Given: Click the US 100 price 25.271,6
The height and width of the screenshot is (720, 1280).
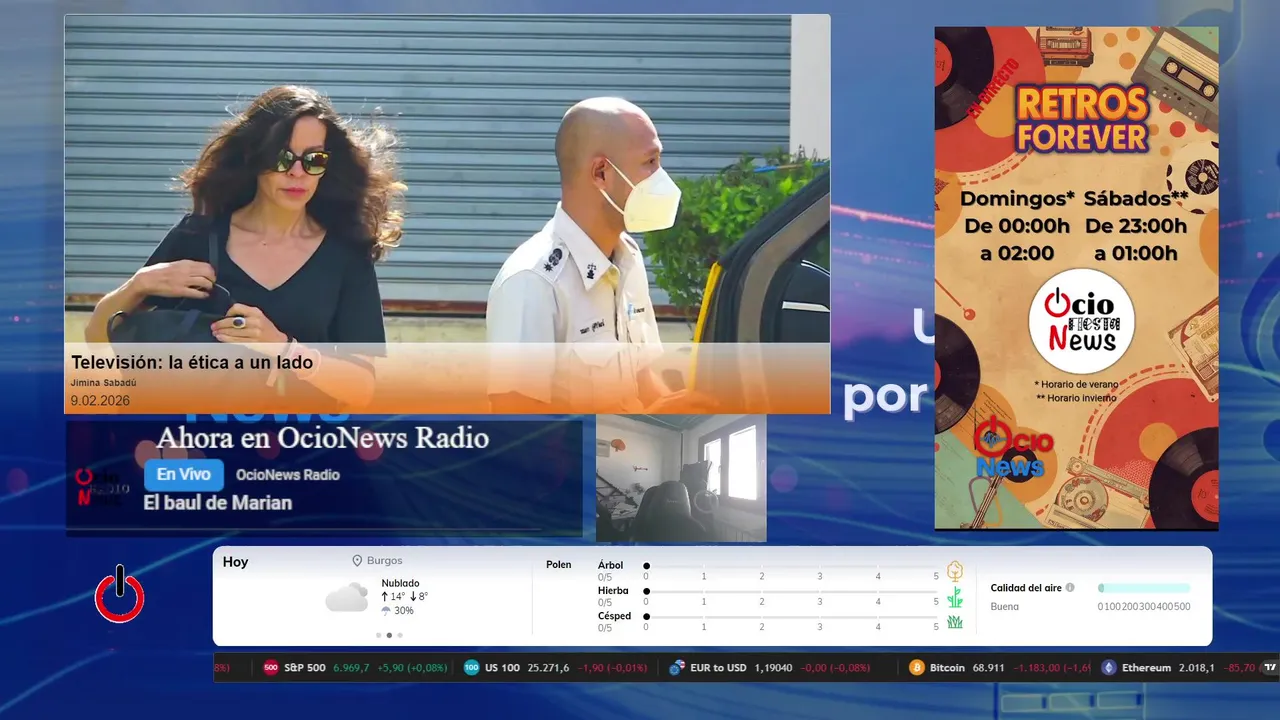Looking at the screenshot, I should (x=548, y=668).
